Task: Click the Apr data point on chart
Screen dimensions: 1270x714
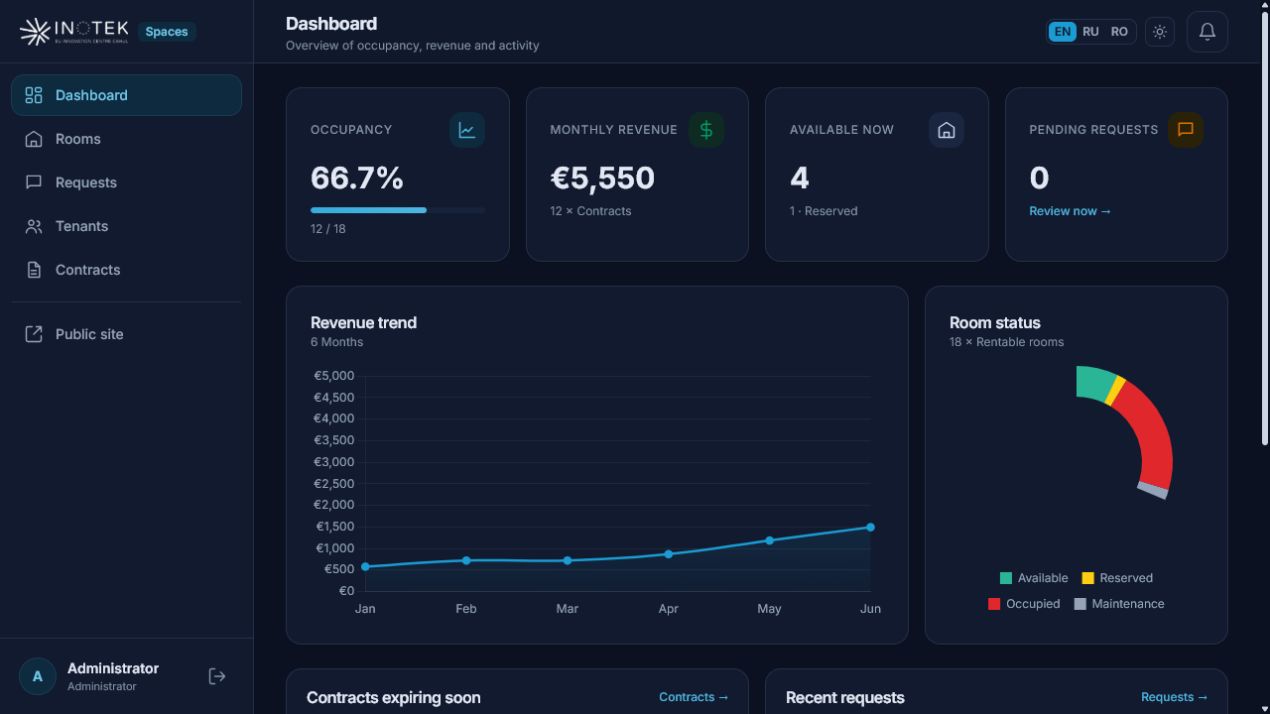Action: pyautogui.click(x=668, y=554)
